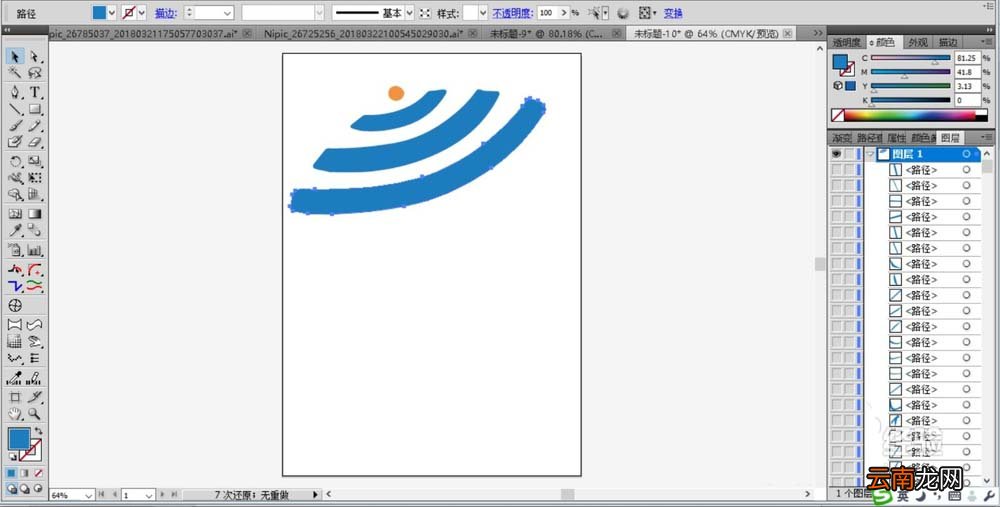The width and height of the screenshot is (1000, 507).
Task: Select the Pencil tool
Action: point(34,126)
